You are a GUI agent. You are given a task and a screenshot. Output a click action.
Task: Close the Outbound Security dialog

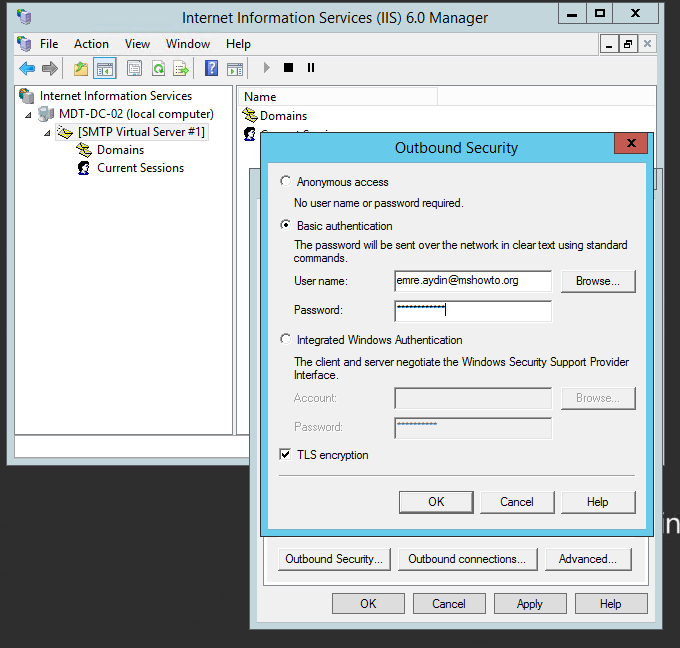click(631, 144)
